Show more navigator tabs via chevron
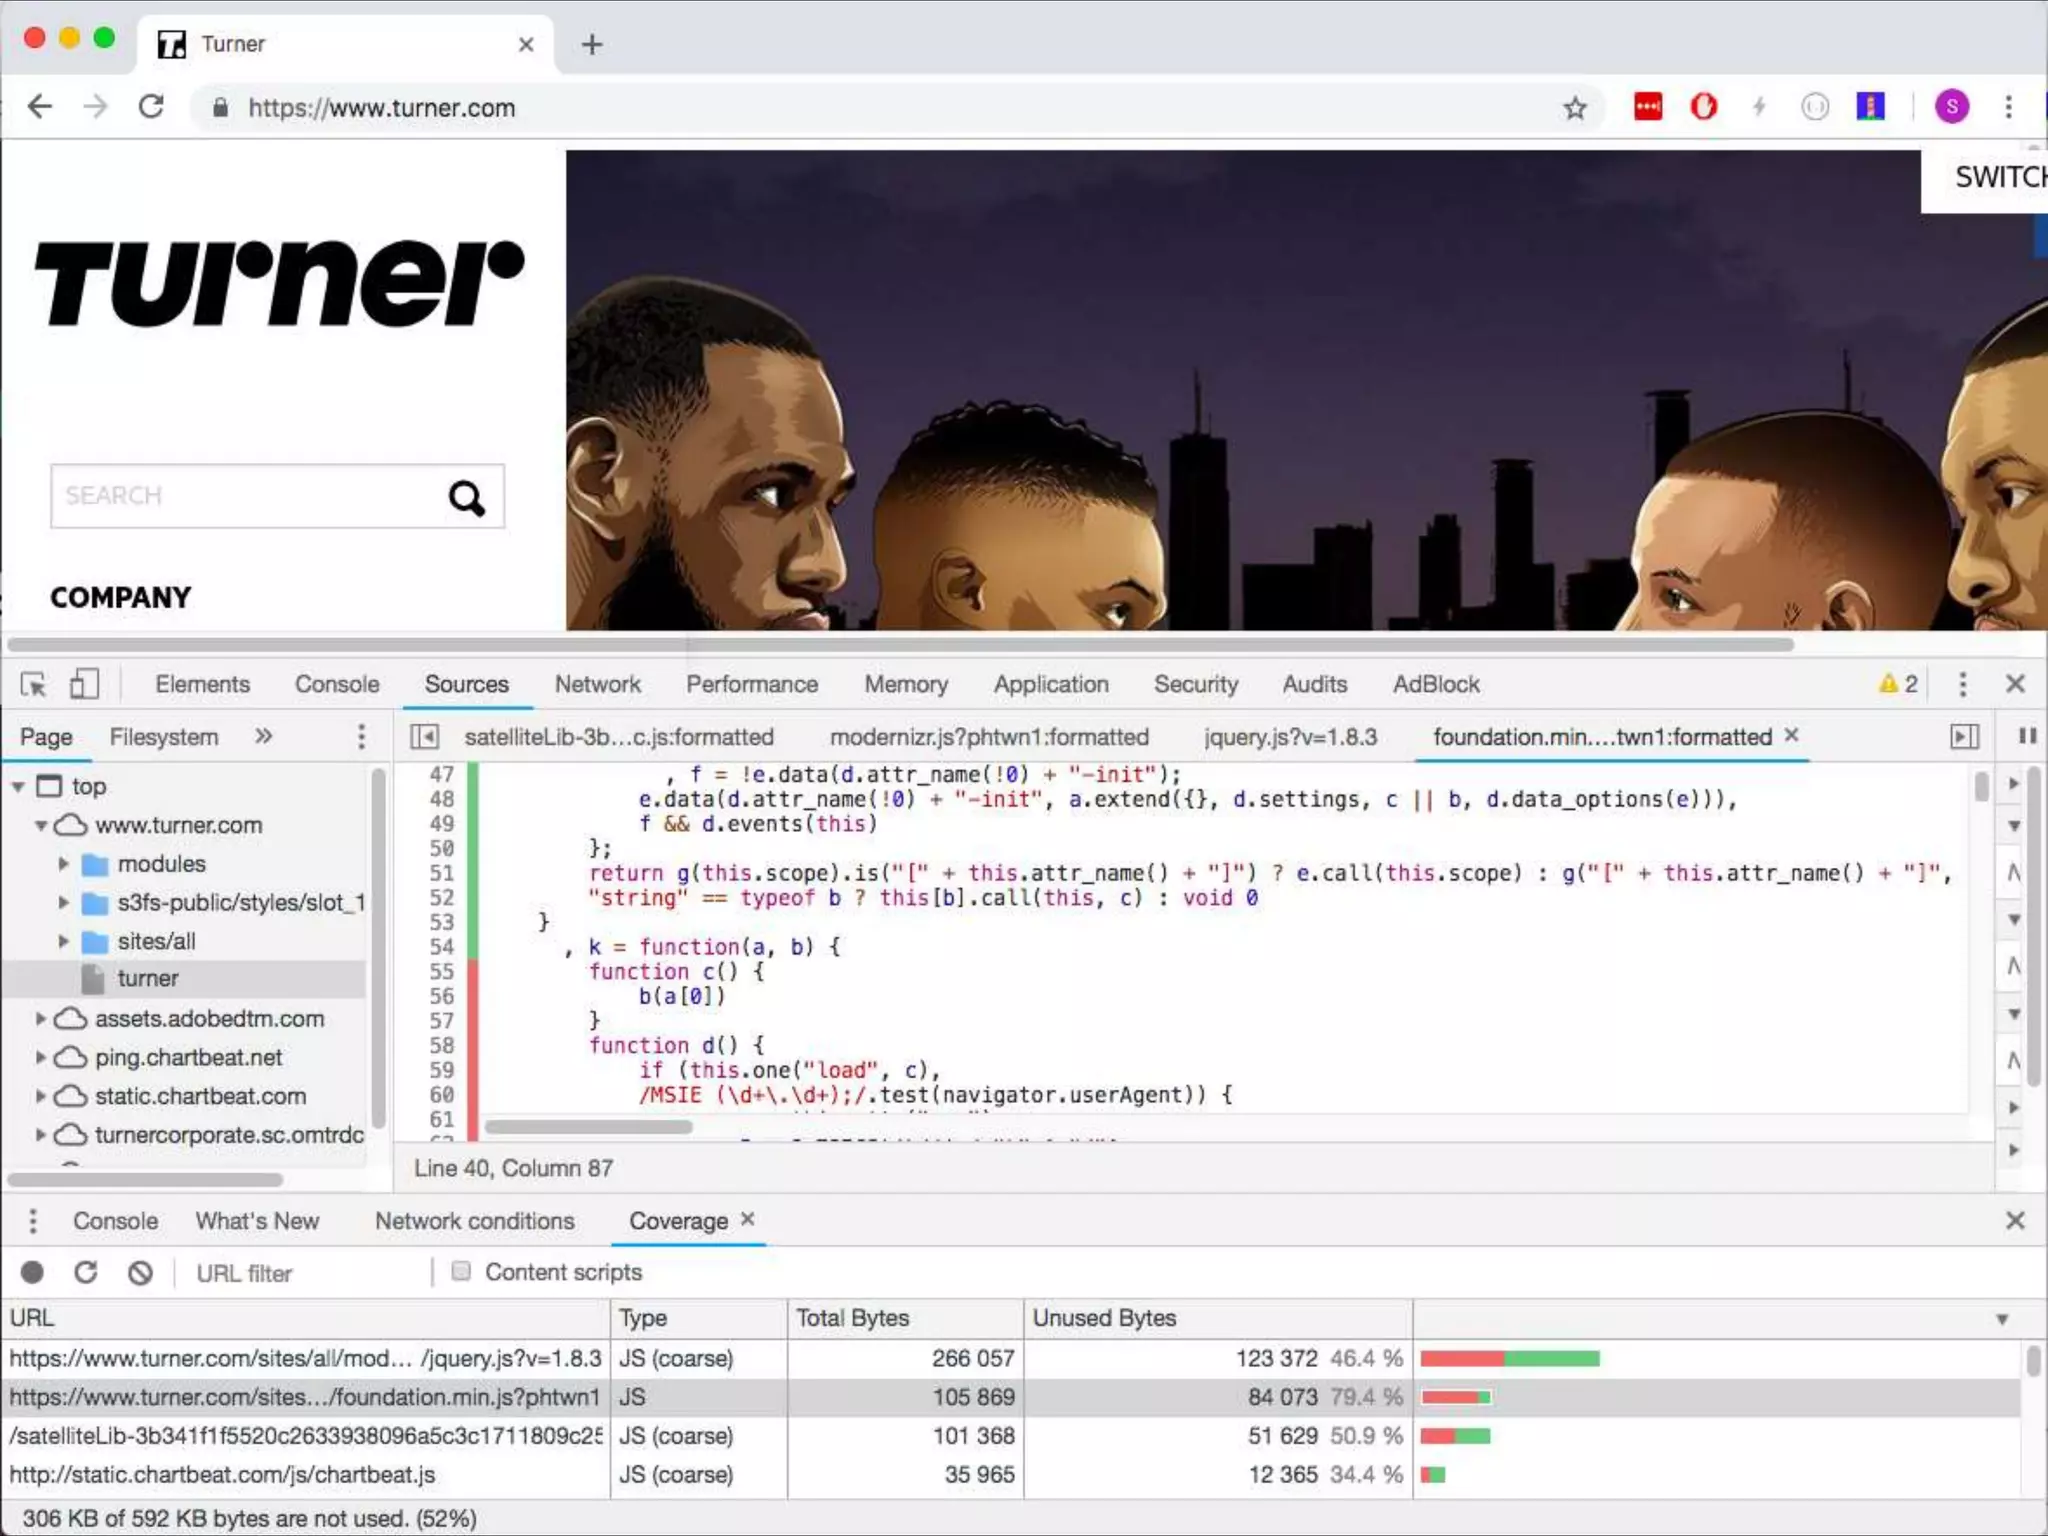 pos(263,737)
